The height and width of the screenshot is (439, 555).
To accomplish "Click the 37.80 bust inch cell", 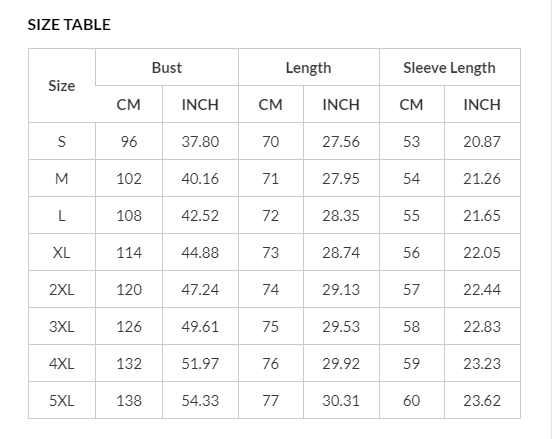I will tap(200, 141).
